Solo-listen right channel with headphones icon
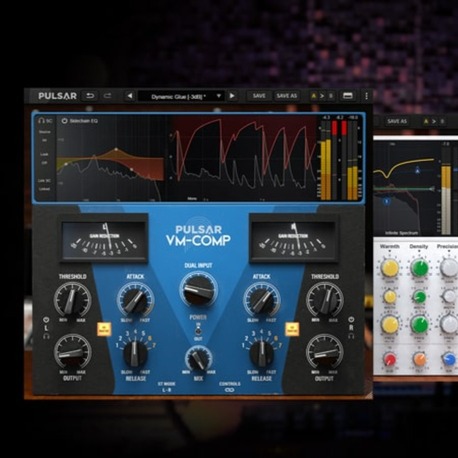Screen dimensions: 458x458 point(351,336)
